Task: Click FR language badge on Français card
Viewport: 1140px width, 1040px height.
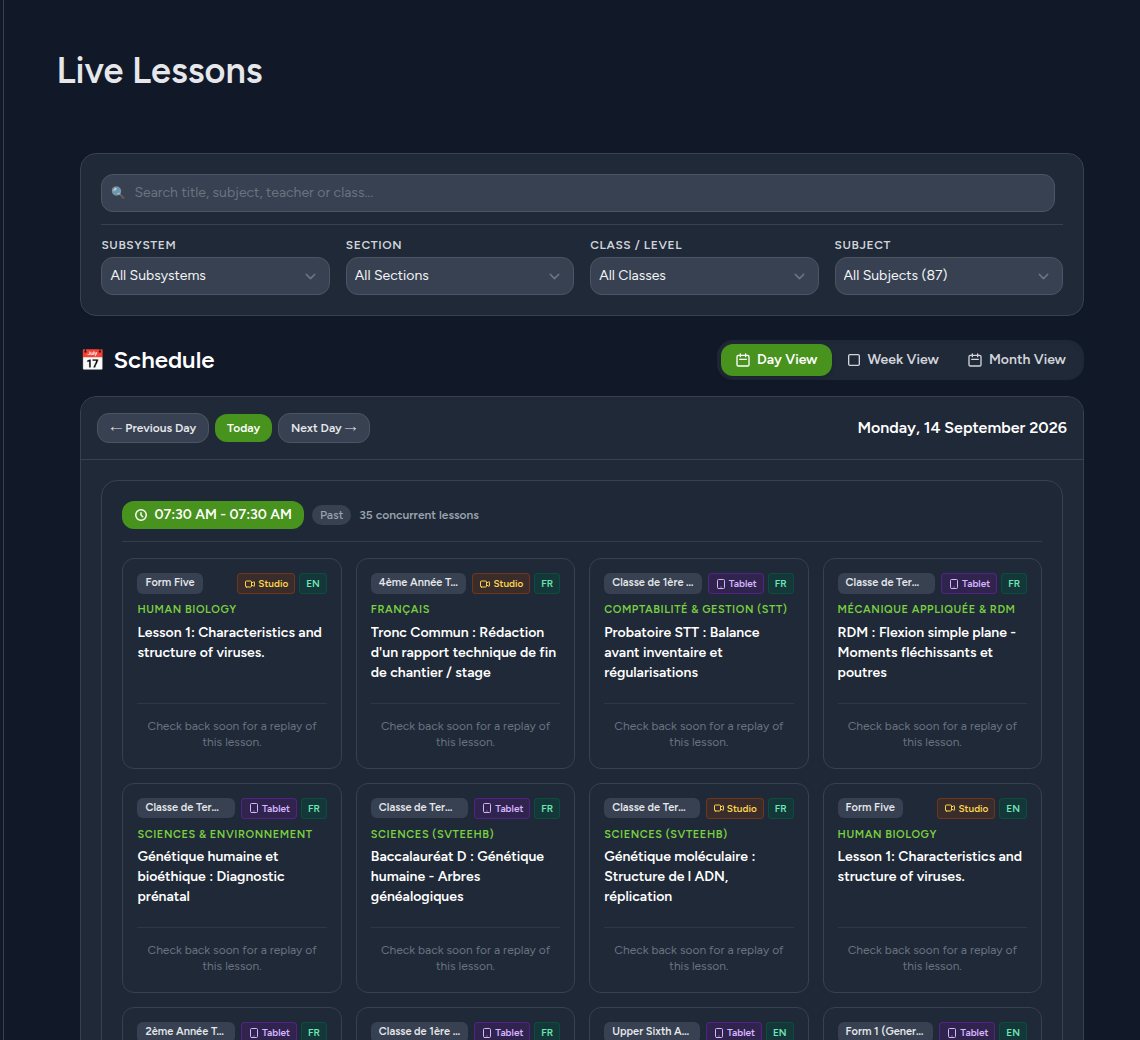Action: click(547, 583)
